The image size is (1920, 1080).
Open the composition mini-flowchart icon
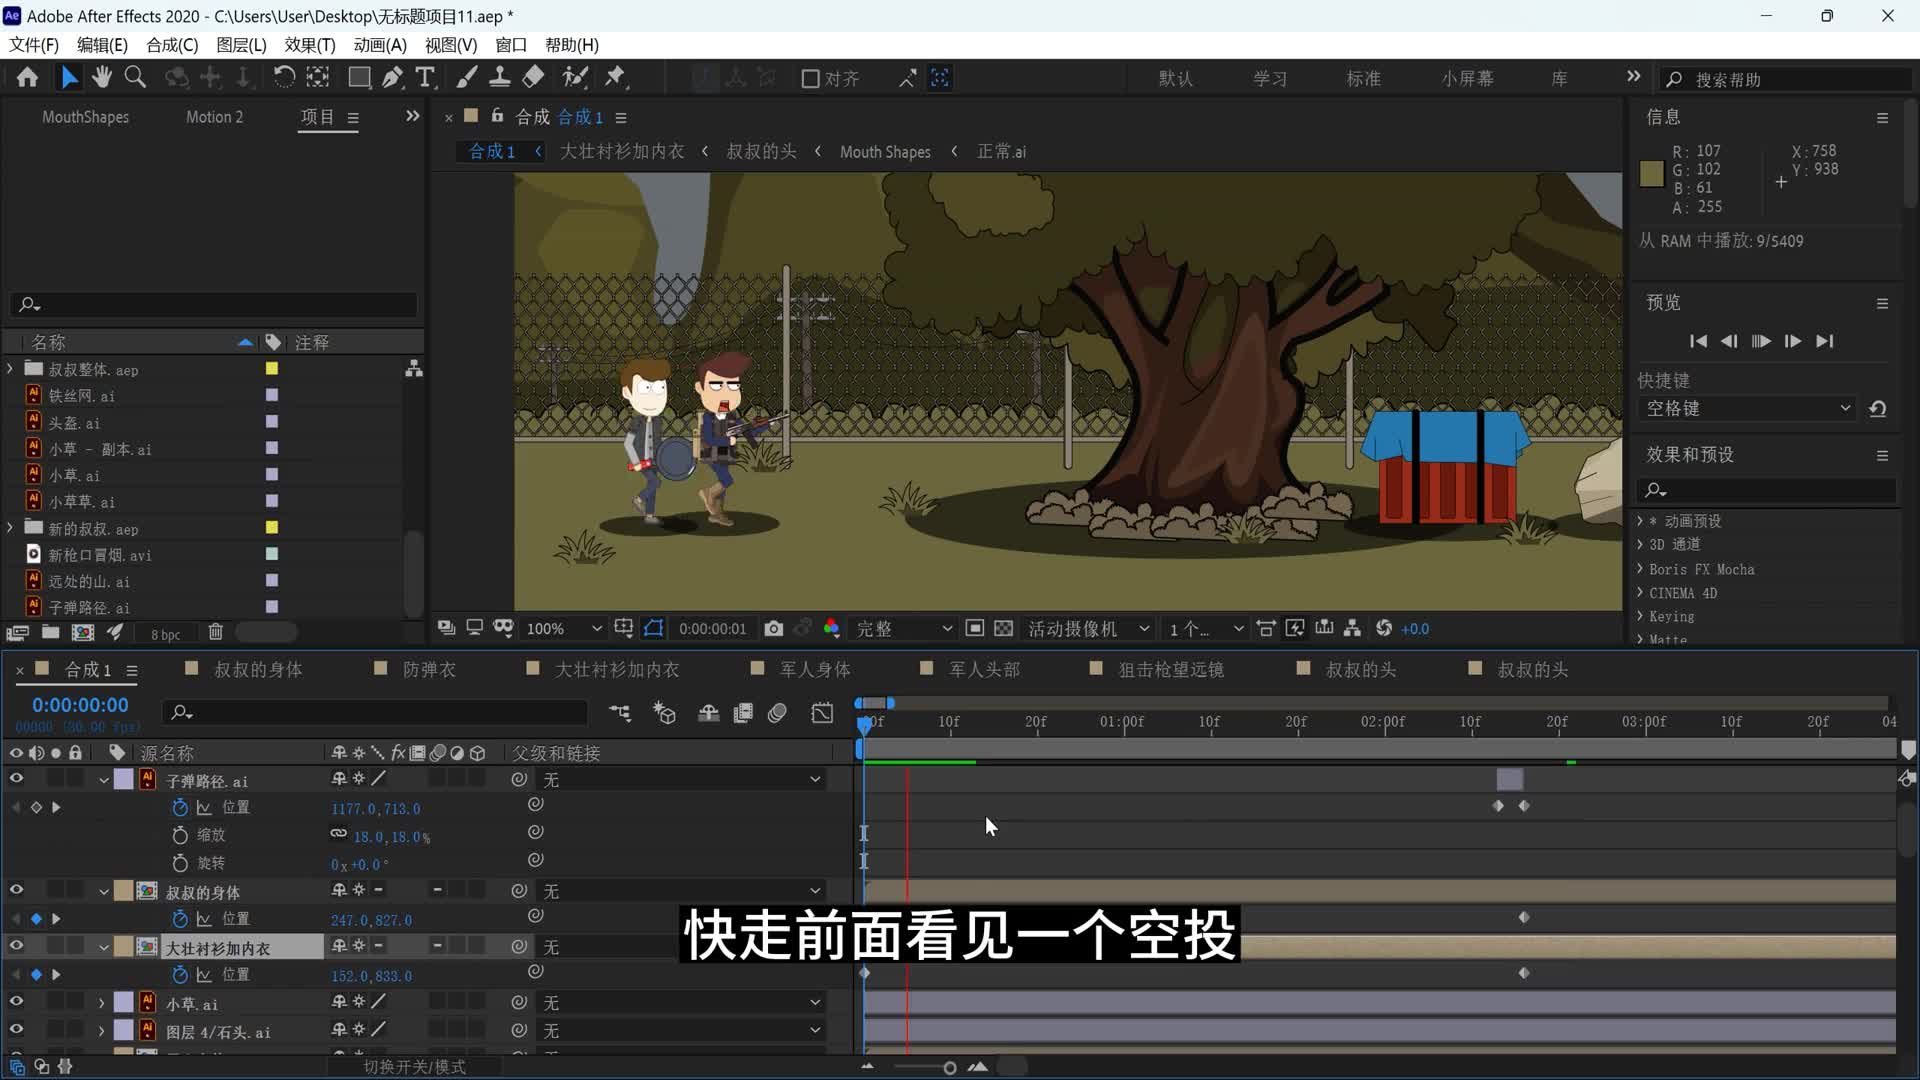(x=620, y=713)
